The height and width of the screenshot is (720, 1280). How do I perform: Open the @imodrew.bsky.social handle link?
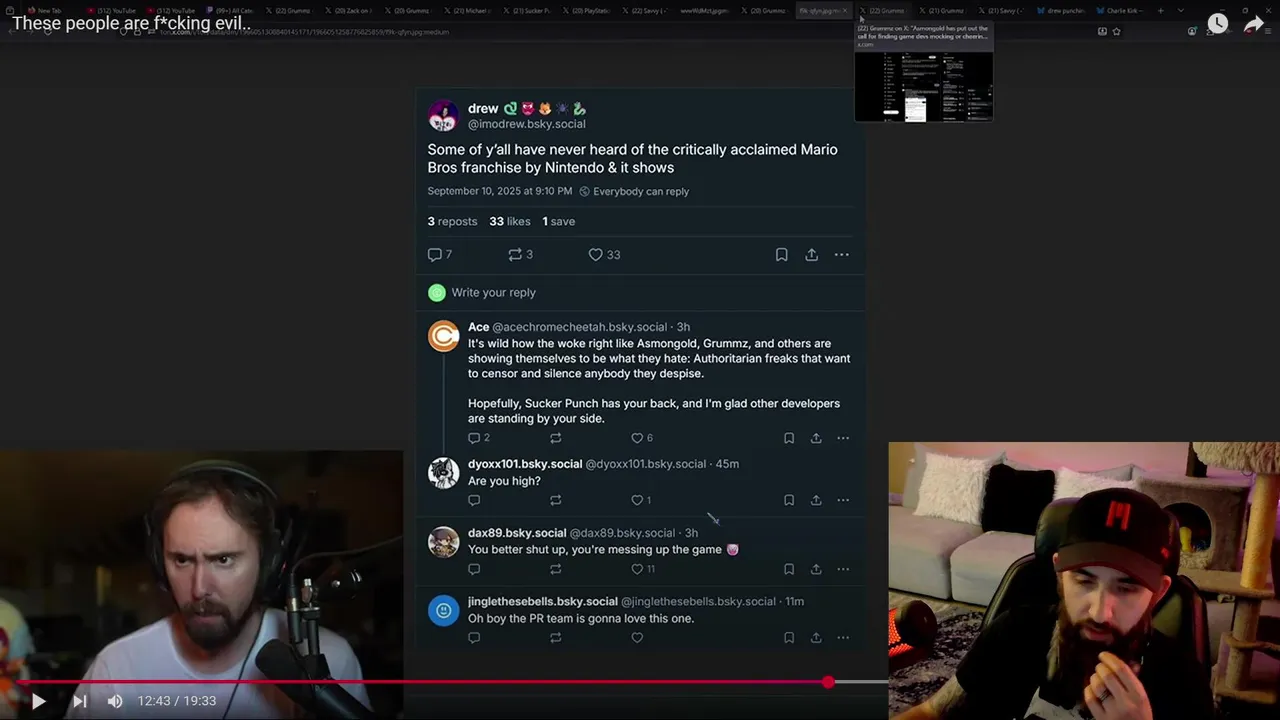coord(526,124)
